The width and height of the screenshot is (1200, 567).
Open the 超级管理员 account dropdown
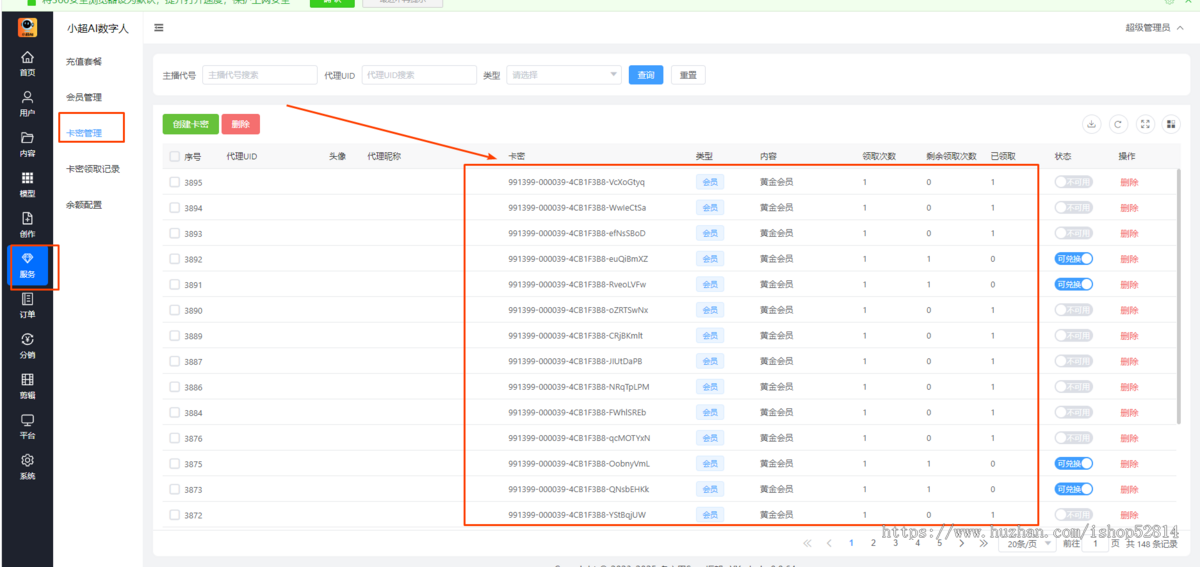click(x=1152, y=28)
